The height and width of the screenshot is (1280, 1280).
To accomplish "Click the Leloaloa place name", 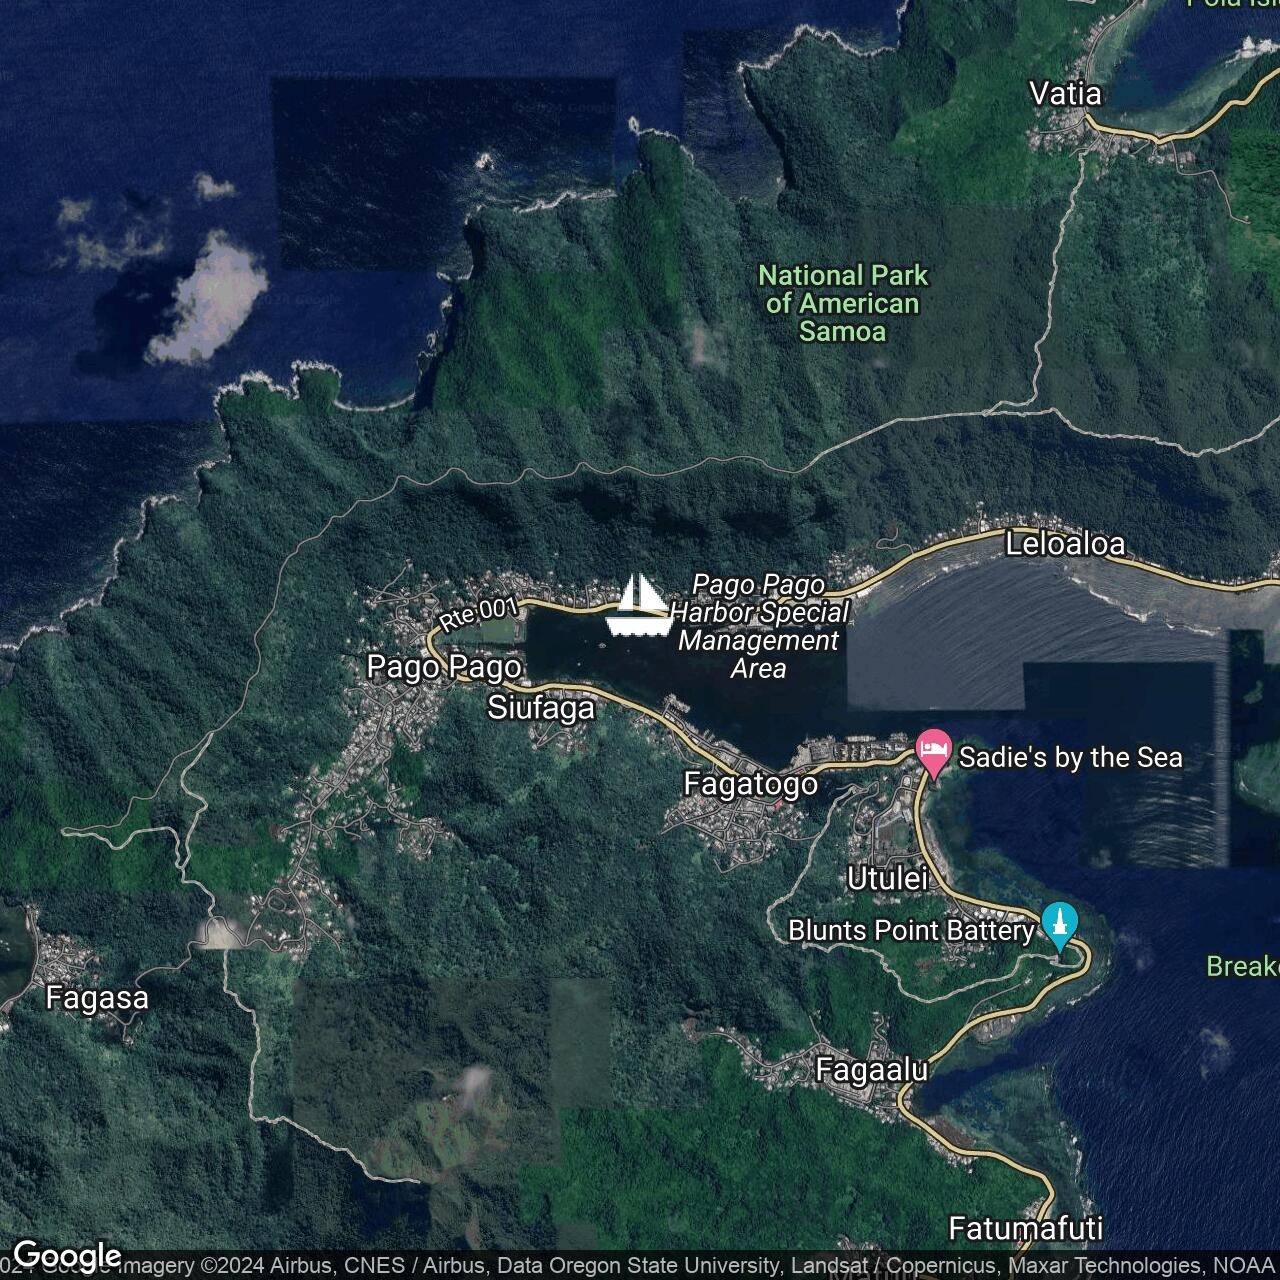I will (1065, 544).
